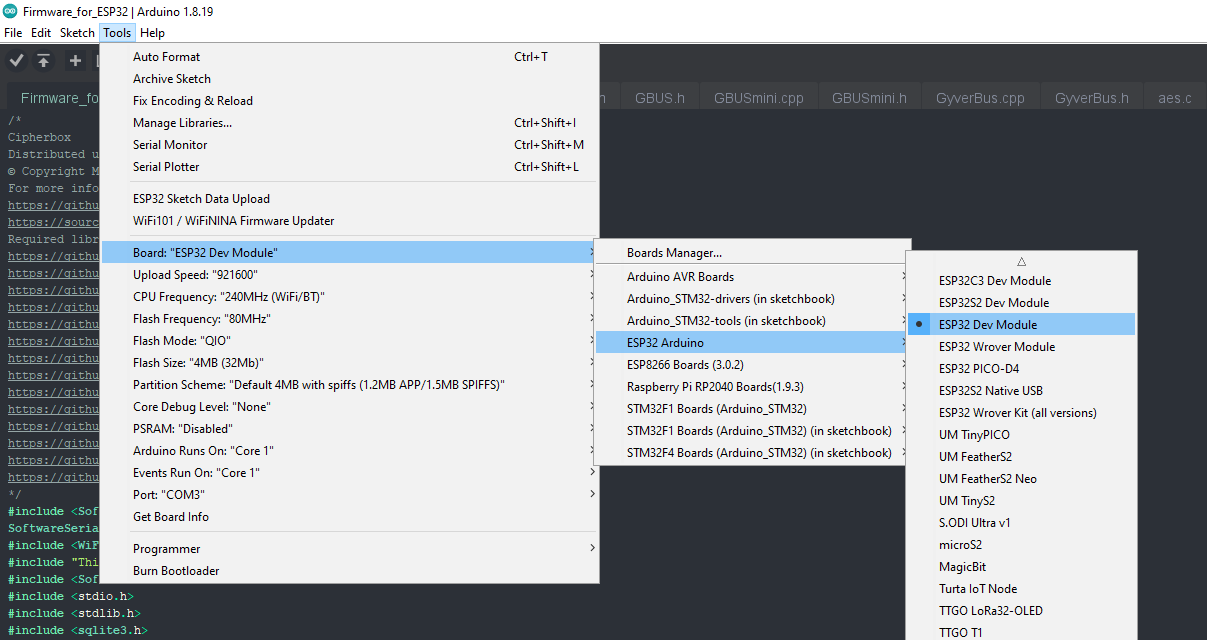
Task: Expand Flash Size "4MB (32Mb)" submenu
Action: (x=350, y=363)
